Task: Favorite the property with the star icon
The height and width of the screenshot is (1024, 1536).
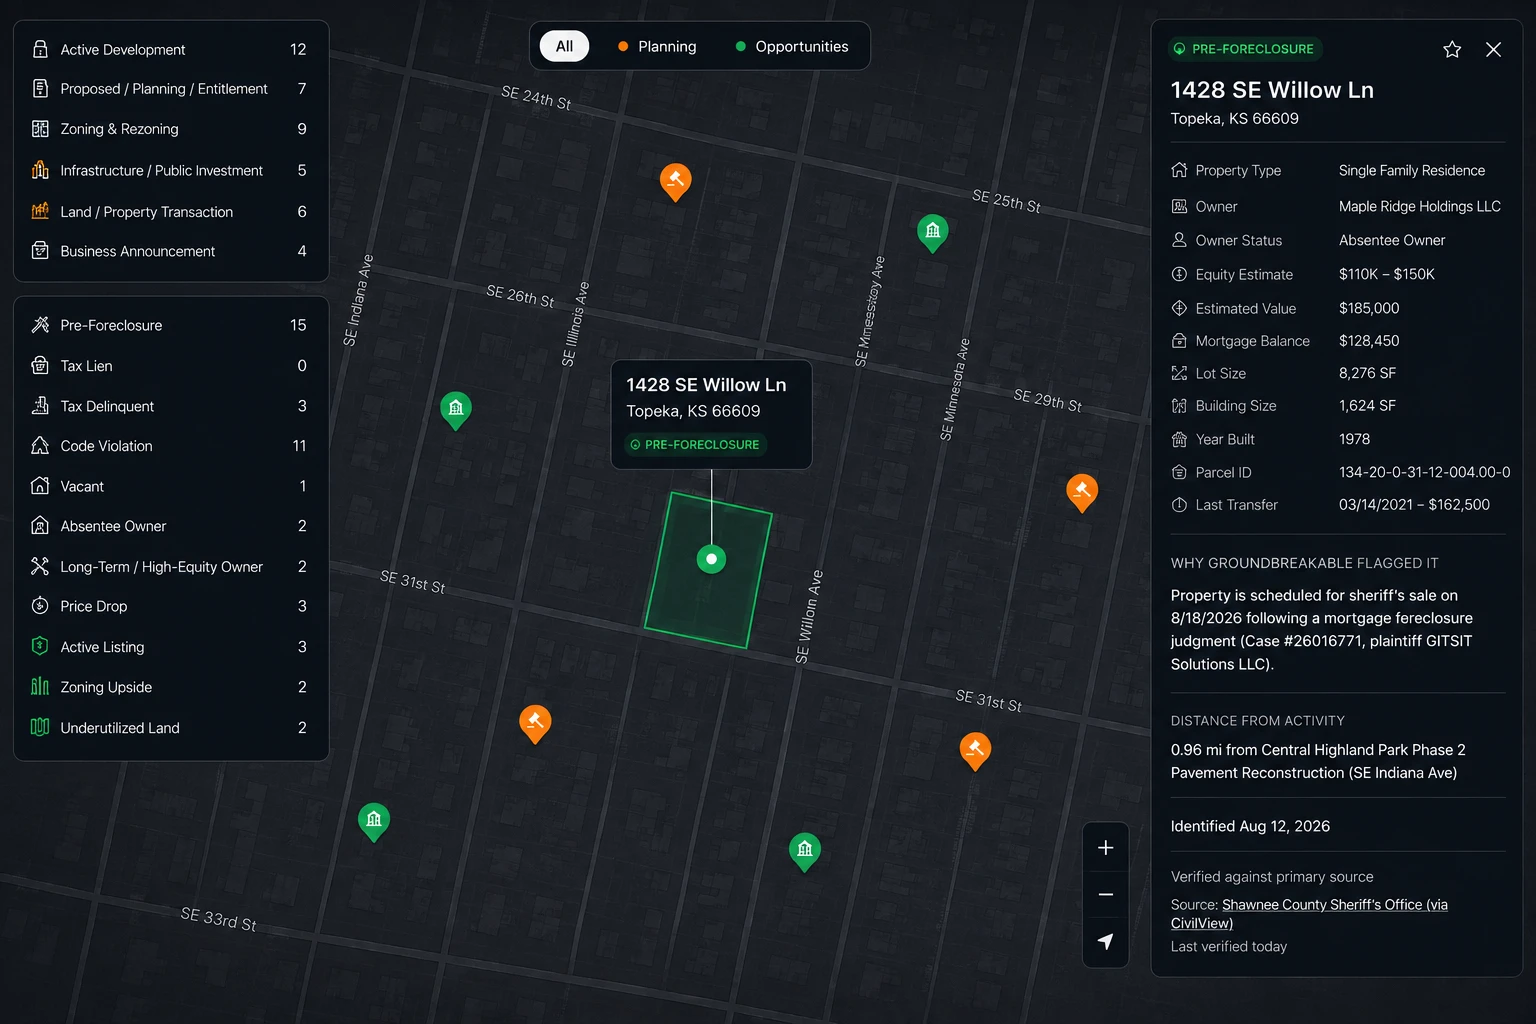Action: click(1452, 49)
